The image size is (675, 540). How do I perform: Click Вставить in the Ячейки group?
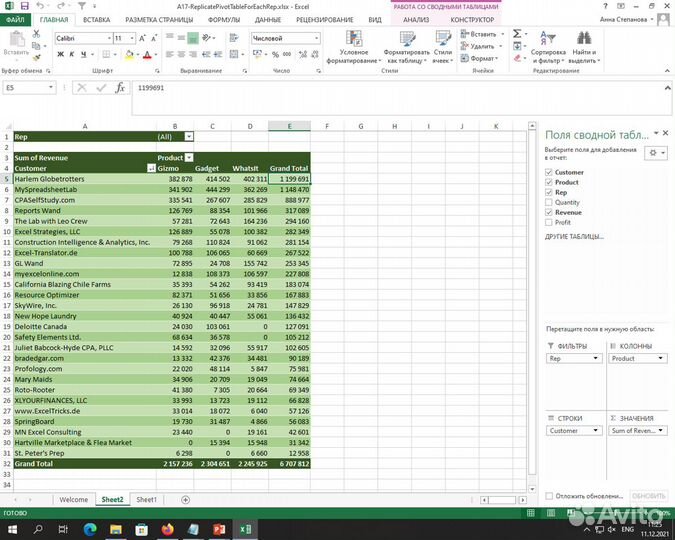coord(481,34)
